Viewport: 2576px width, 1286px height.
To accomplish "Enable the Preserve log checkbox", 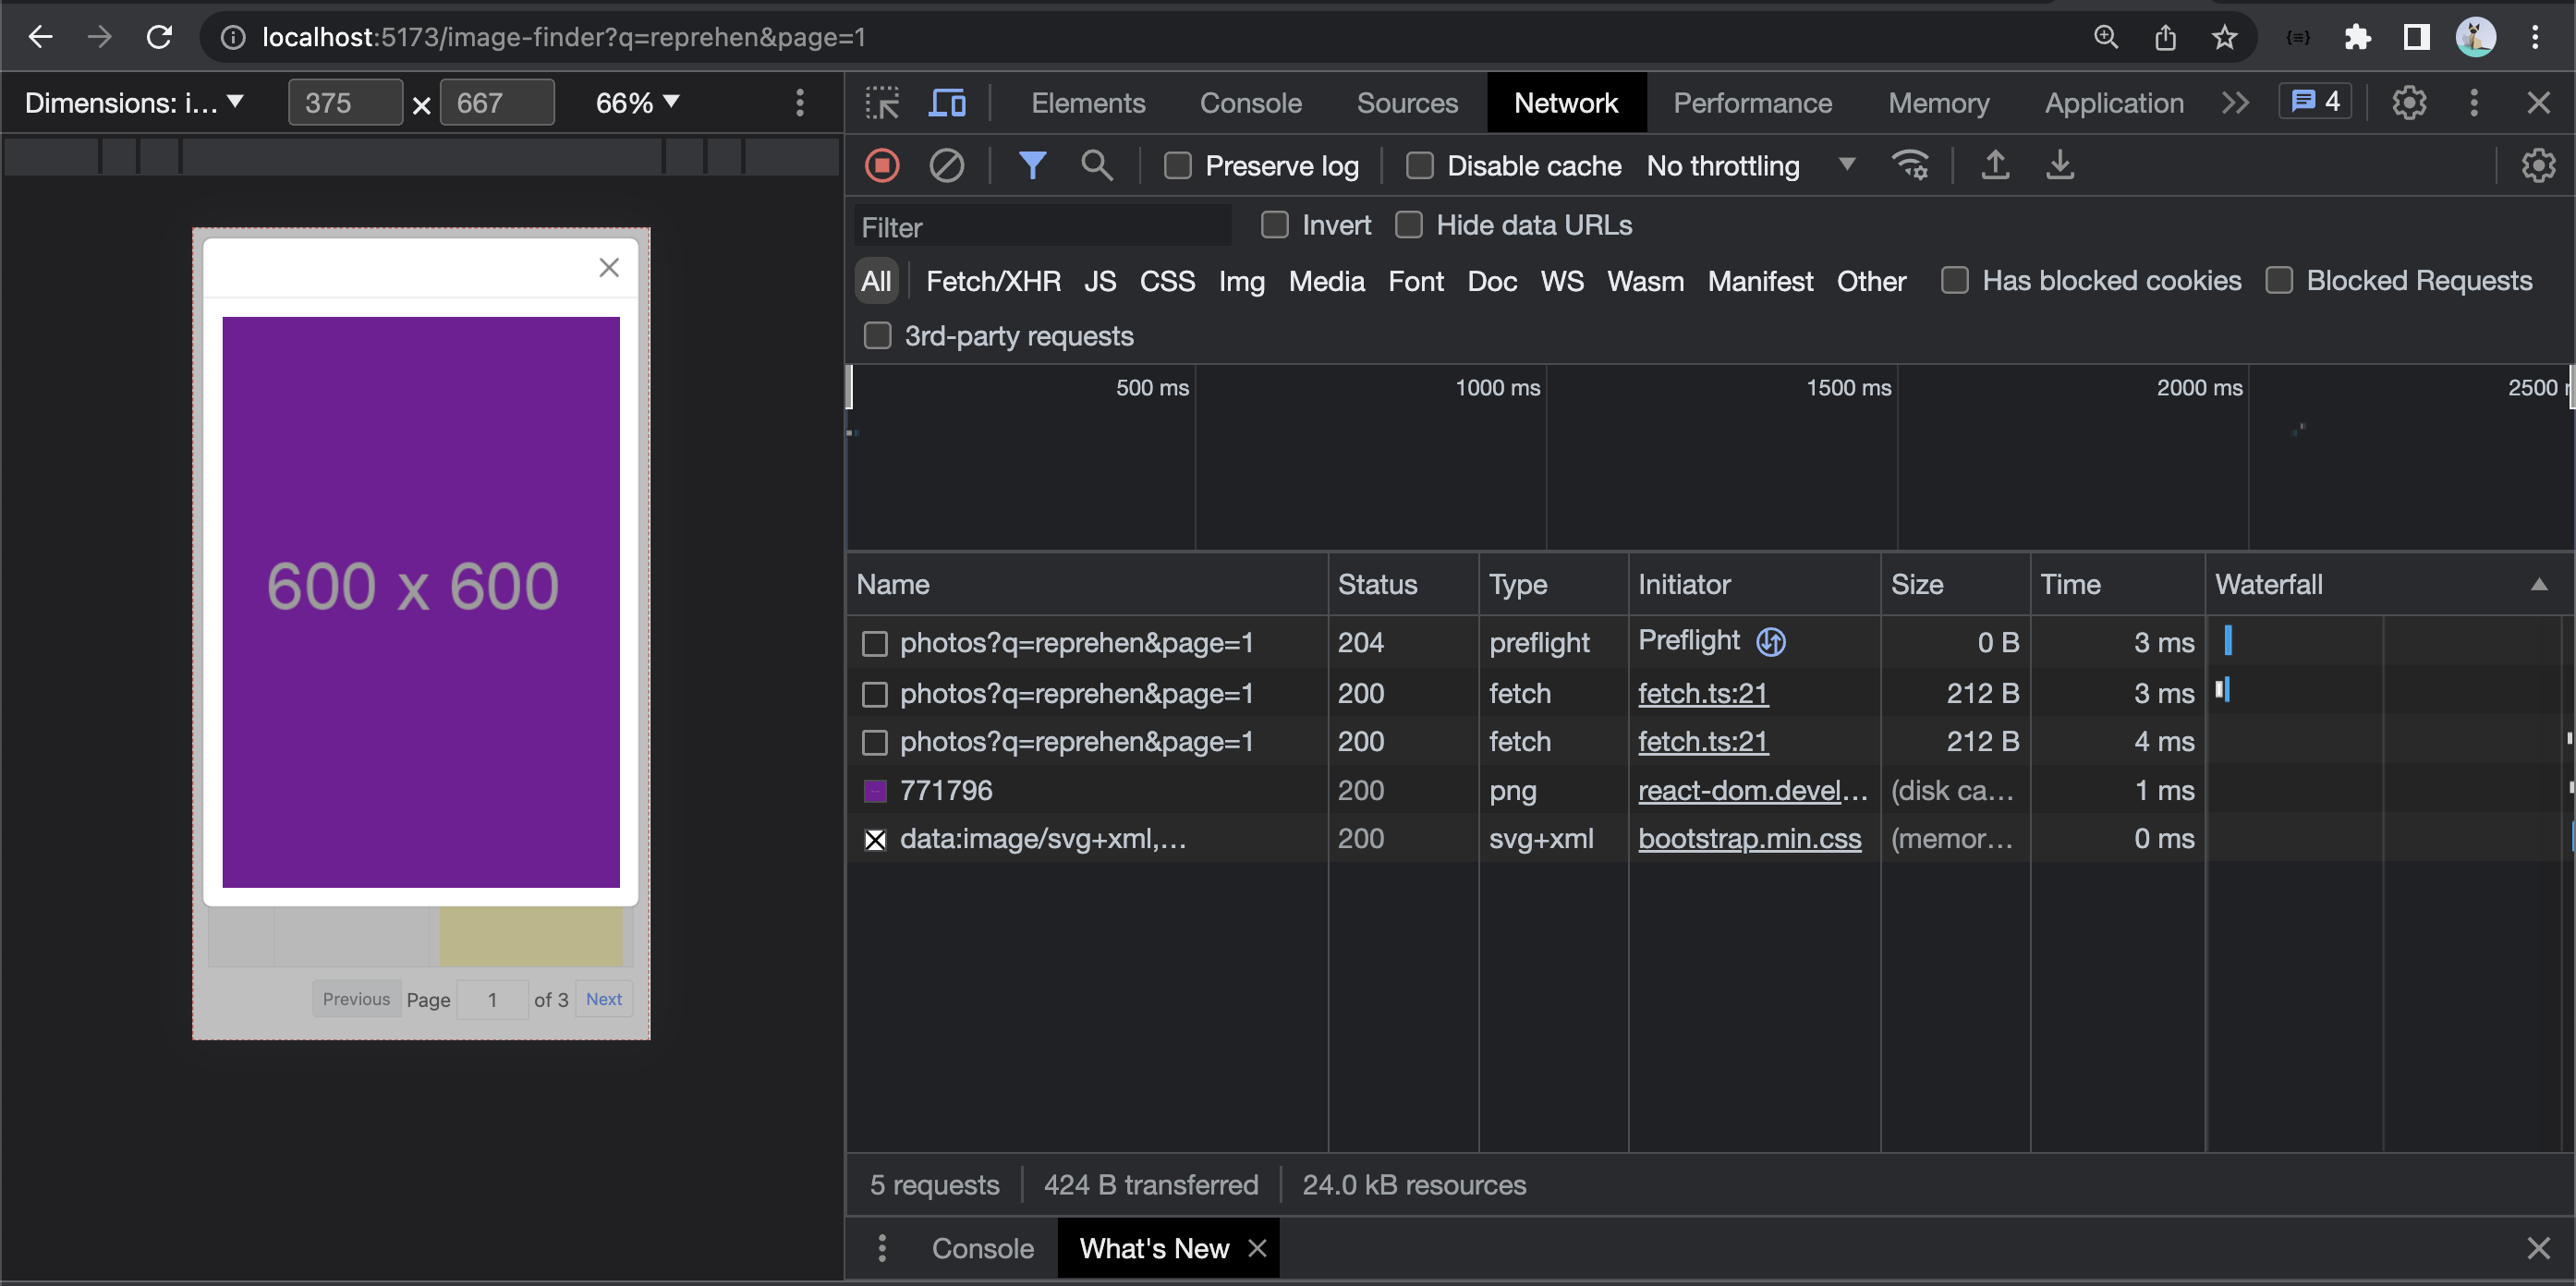I will coord(1178,166).
